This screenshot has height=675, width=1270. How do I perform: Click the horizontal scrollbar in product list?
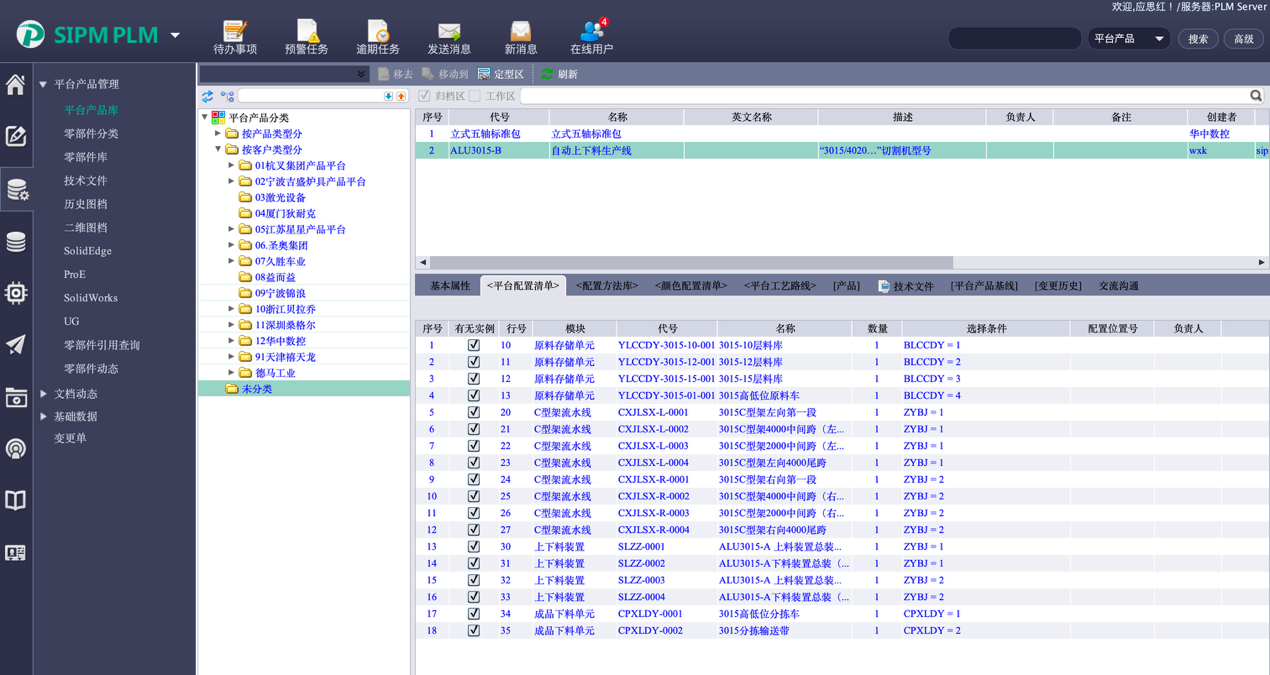pos(690,263)
